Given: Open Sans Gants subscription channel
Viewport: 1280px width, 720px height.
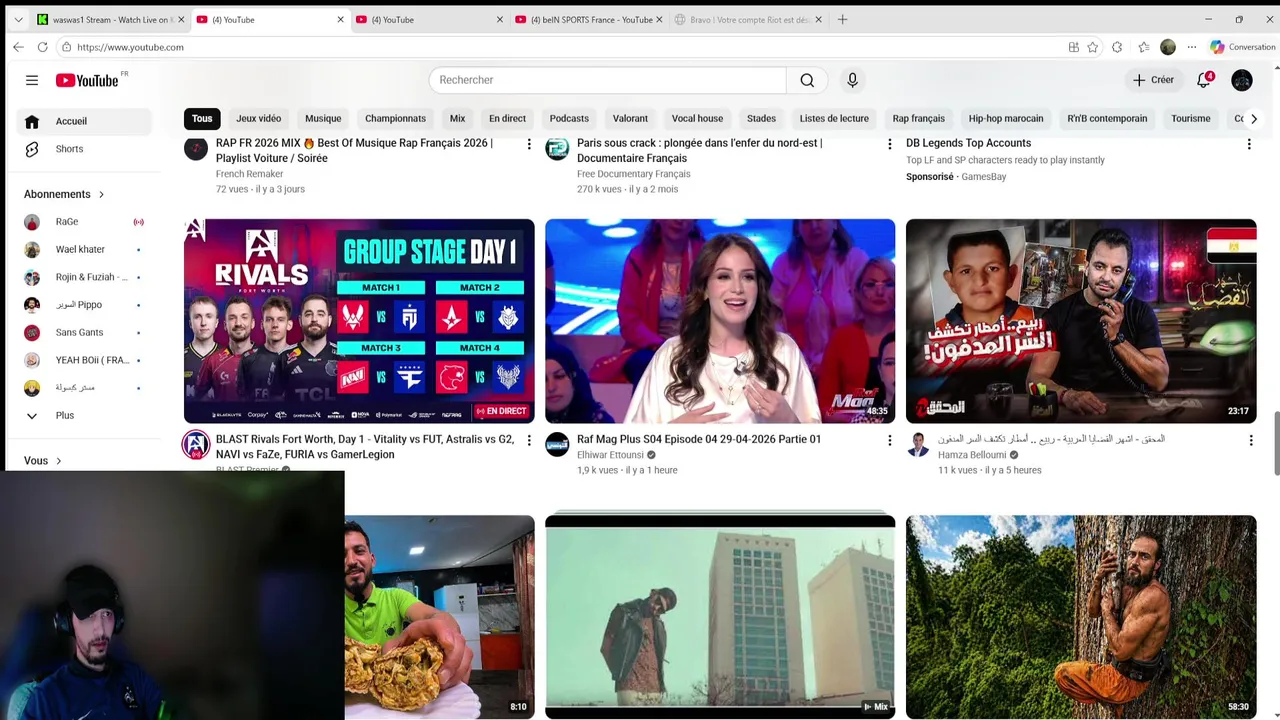Looking at the screenshot, I should [x=84, y=333].
